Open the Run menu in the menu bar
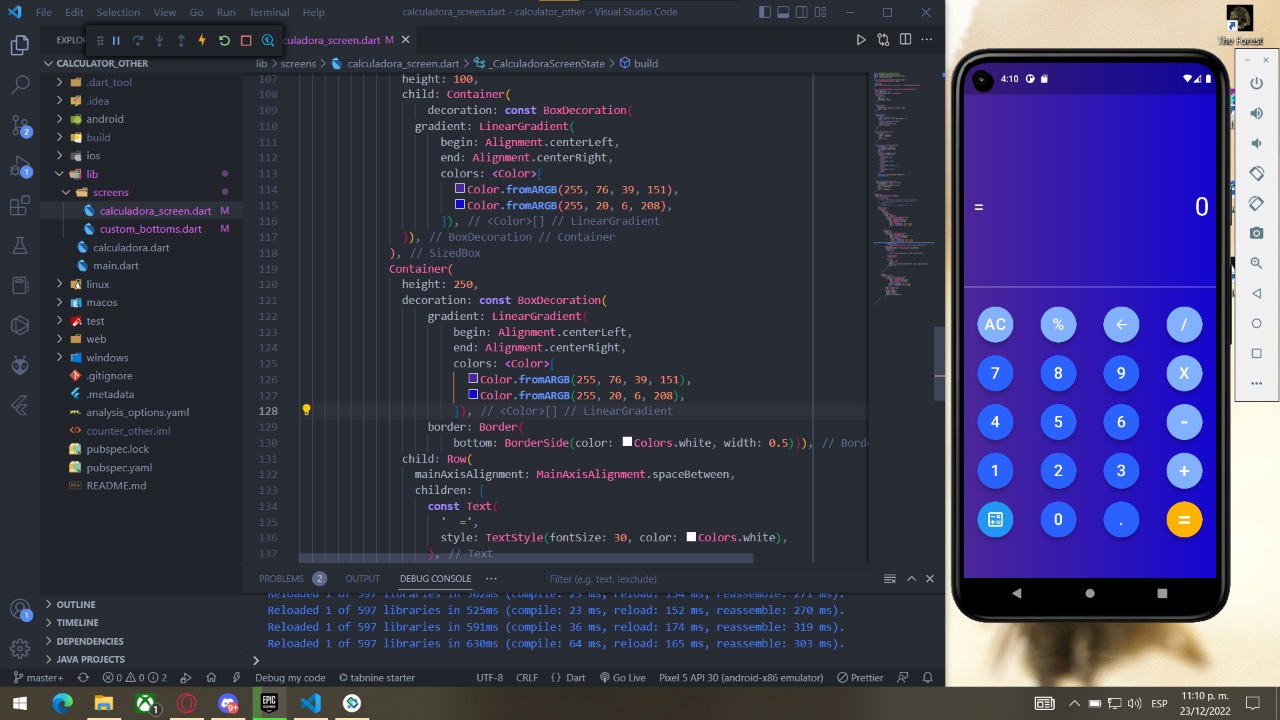The image size is (1280, 720). (226, 12)
